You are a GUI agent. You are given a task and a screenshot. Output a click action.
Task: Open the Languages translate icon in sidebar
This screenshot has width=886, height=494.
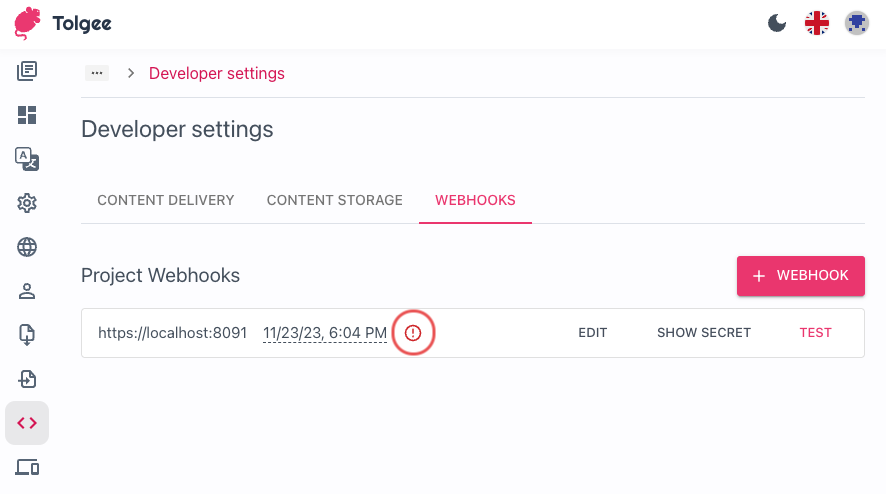click(27, 159)
